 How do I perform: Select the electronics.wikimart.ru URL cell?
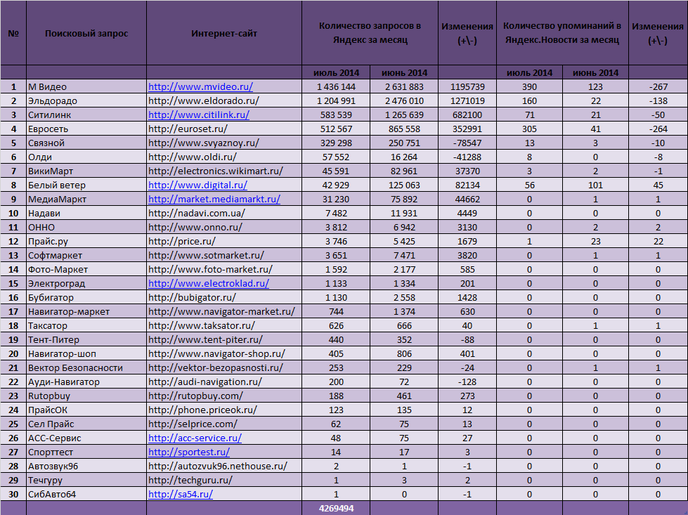pyautogui.click(x=224, y=171)
